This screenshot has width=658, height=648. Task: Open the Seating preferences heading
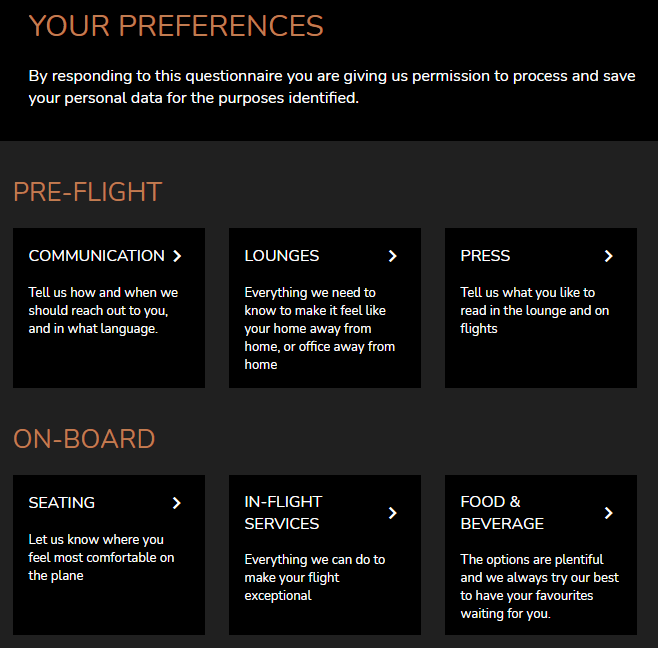coord(62,503)
